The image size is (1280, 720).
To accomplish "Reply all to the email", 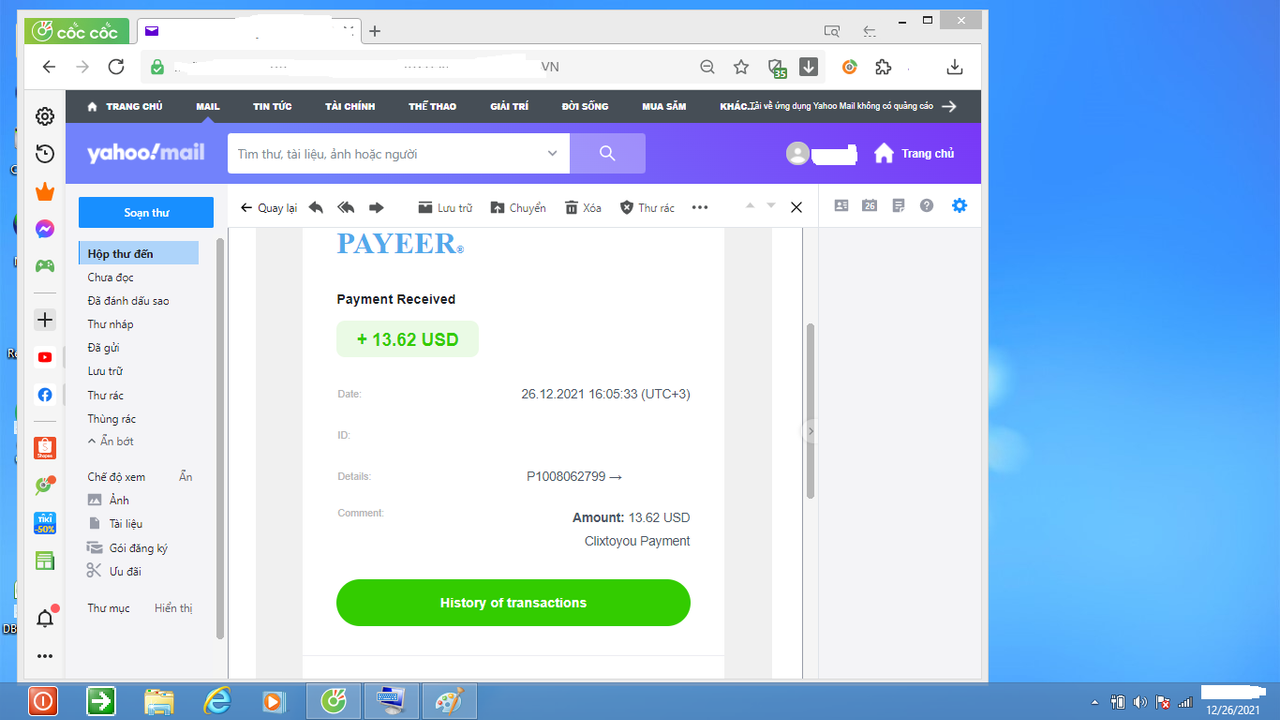I will (x=346, y=207).
